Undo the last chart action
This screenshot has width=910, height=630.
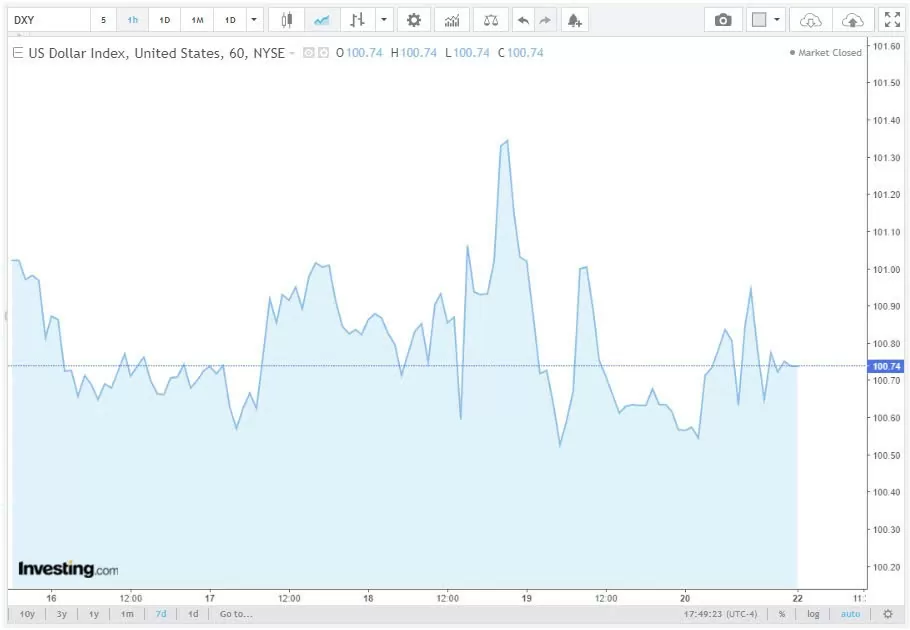pos(523,20)
